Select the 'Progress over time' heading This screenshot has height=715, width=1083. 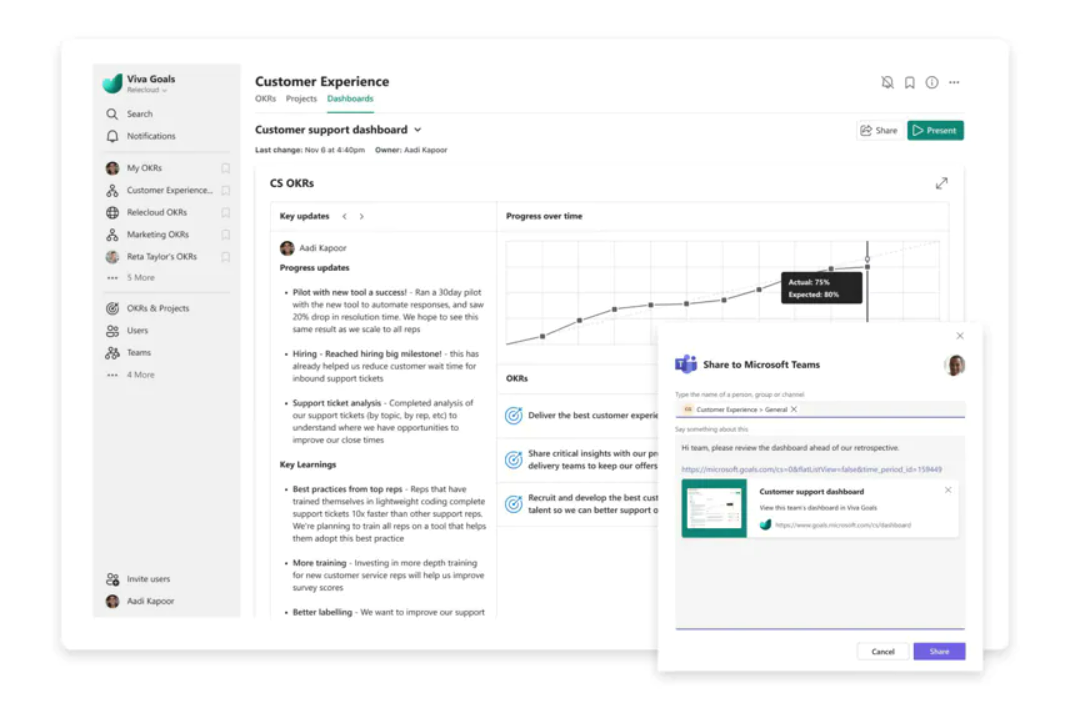tap(544, 216)
